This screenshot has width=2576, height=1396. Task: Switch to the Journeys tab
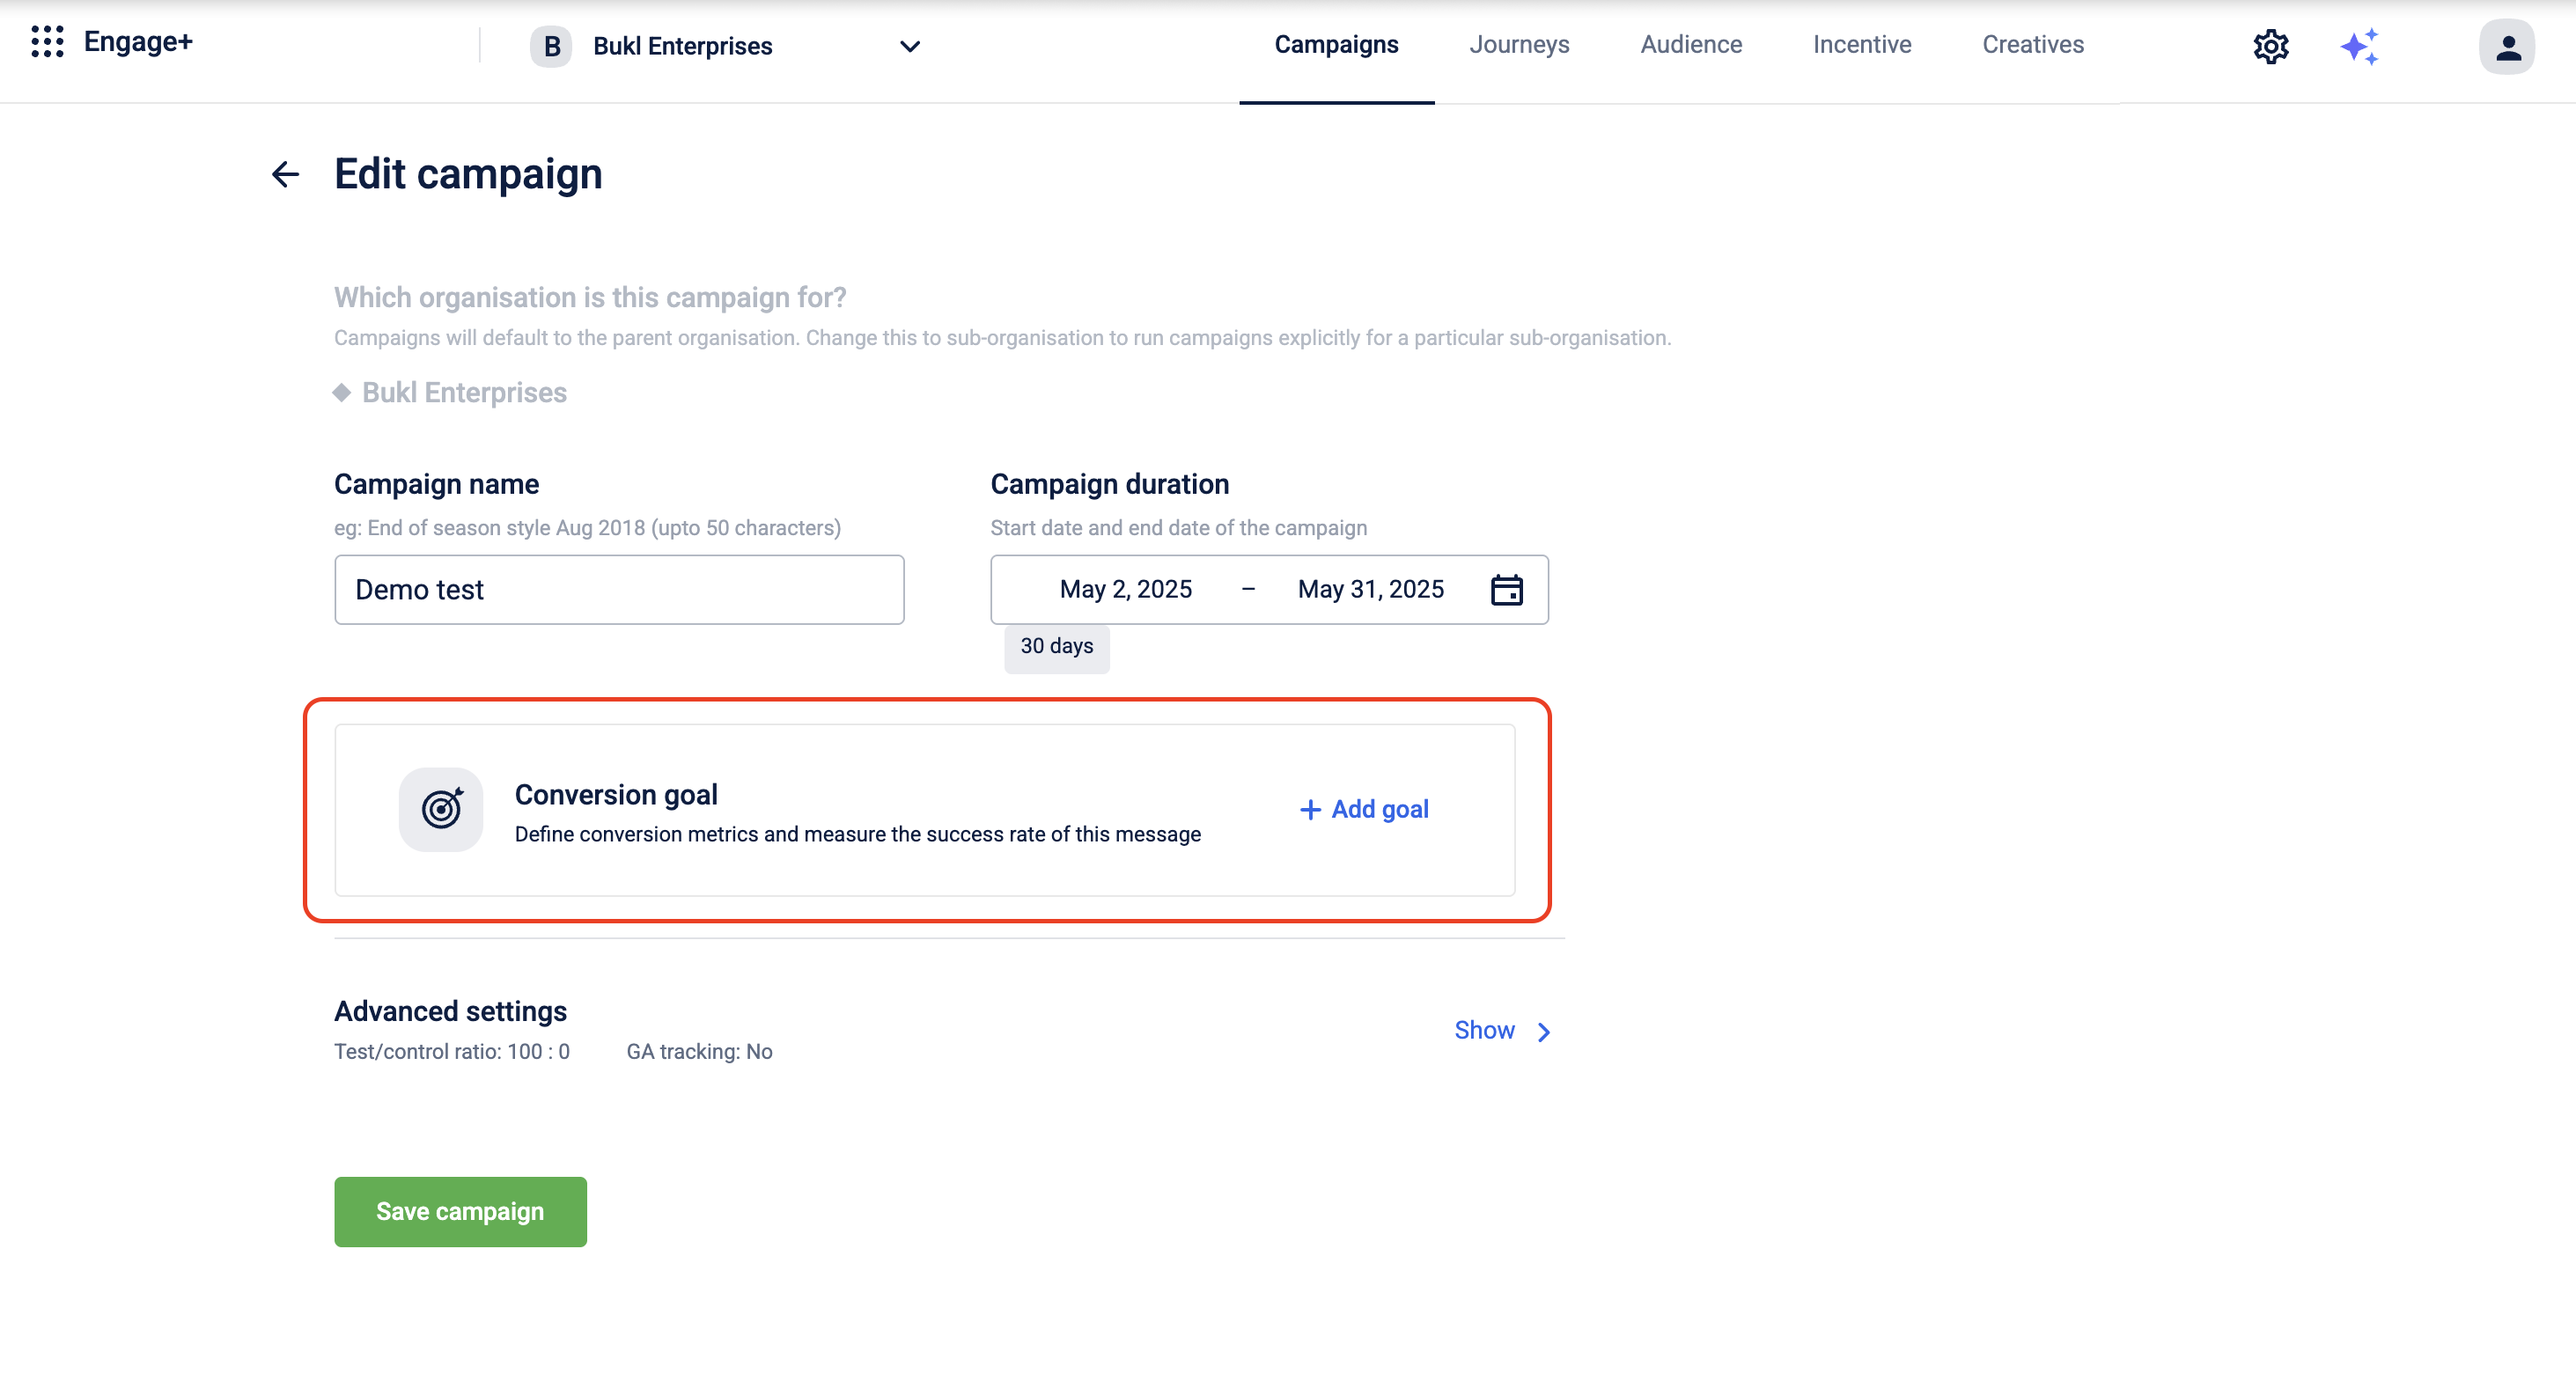point(1518,44)
